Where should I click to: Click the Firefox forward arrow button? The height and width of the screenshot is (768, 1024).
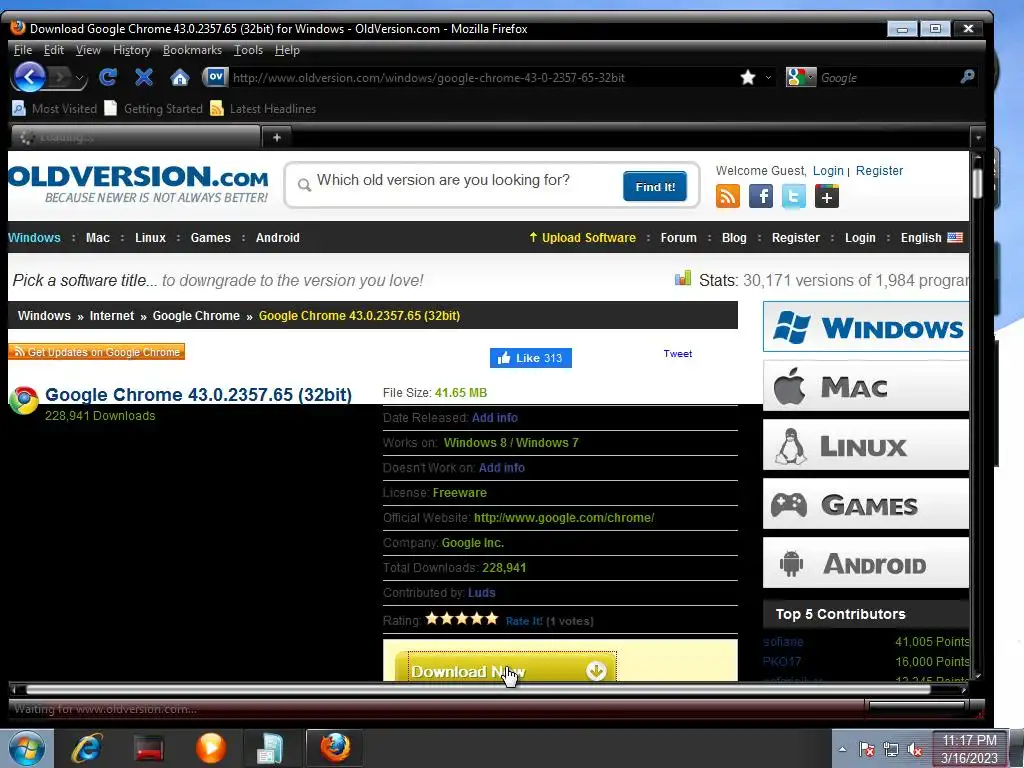tap(60, 78)
